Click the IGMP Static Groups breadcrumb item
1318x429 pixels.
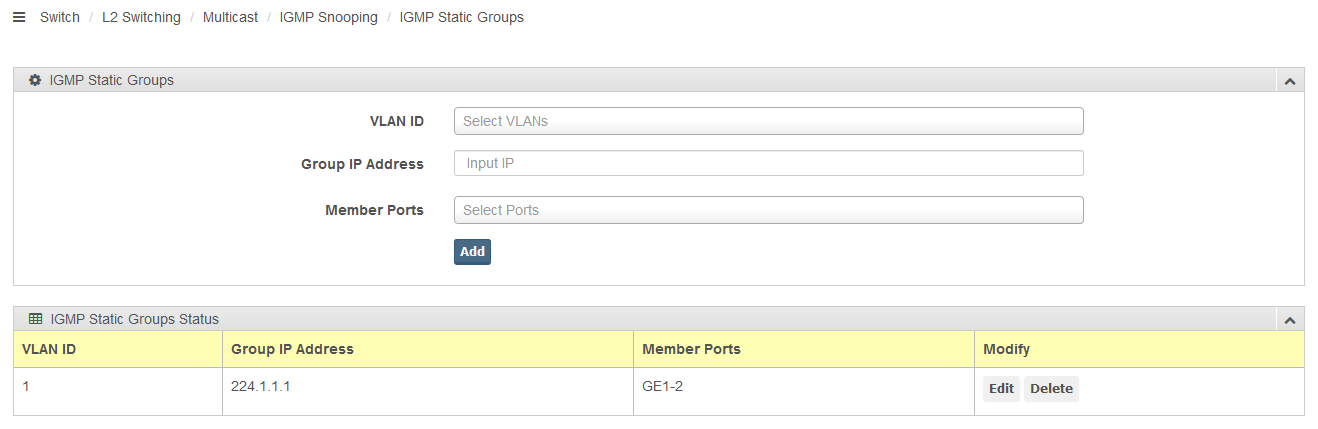461,18
